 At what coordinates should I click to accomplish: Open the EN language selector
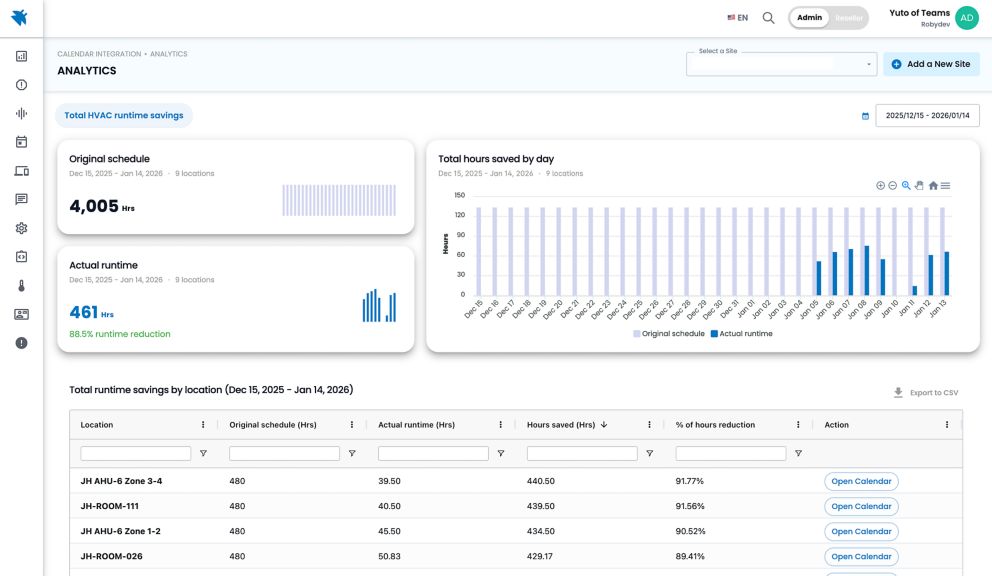click(738, 17)
